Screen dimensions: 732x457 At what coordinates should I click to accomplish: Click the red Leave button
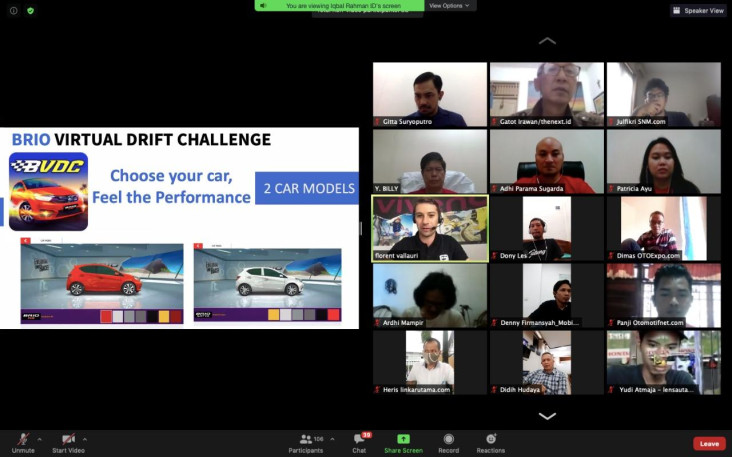coord(709,443)
